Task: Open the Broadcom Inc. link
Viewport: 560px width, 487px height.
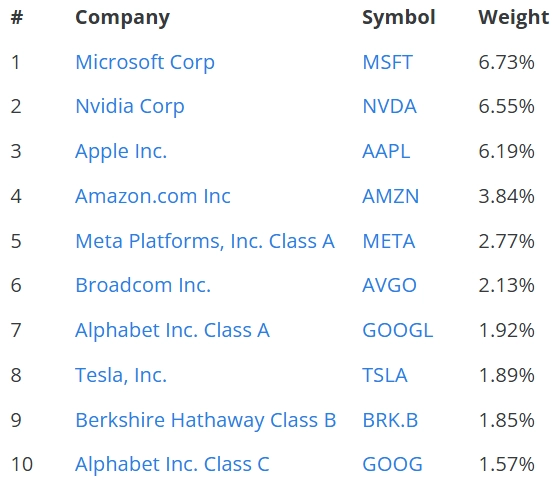Action: coord(143,285)
